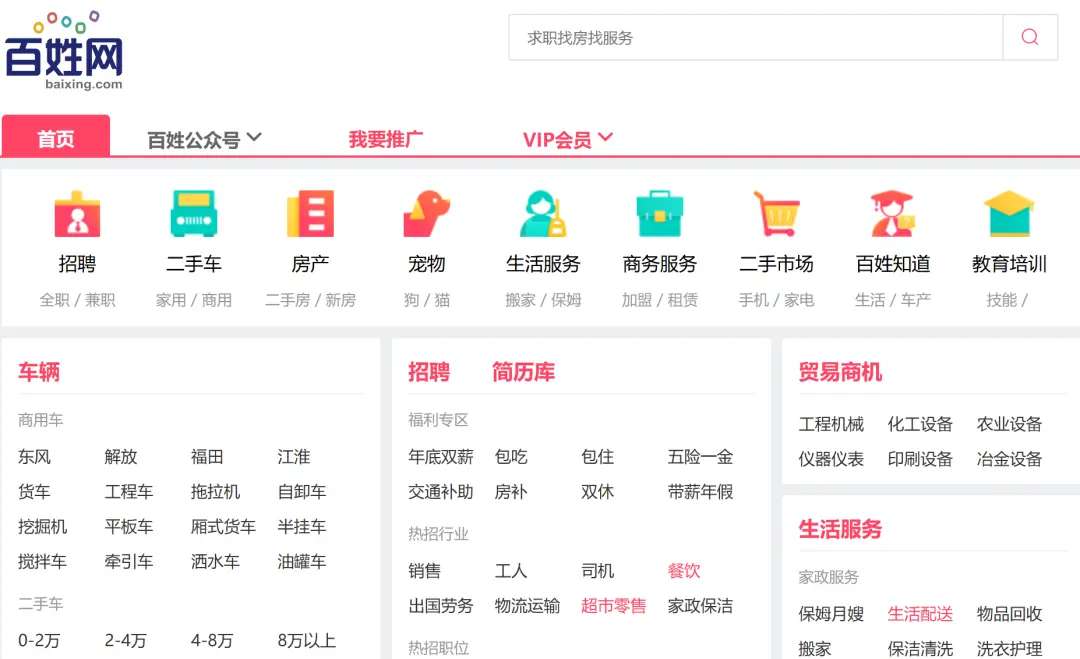
Task: Switch to the 首页 tab
Action: point(55,140)
